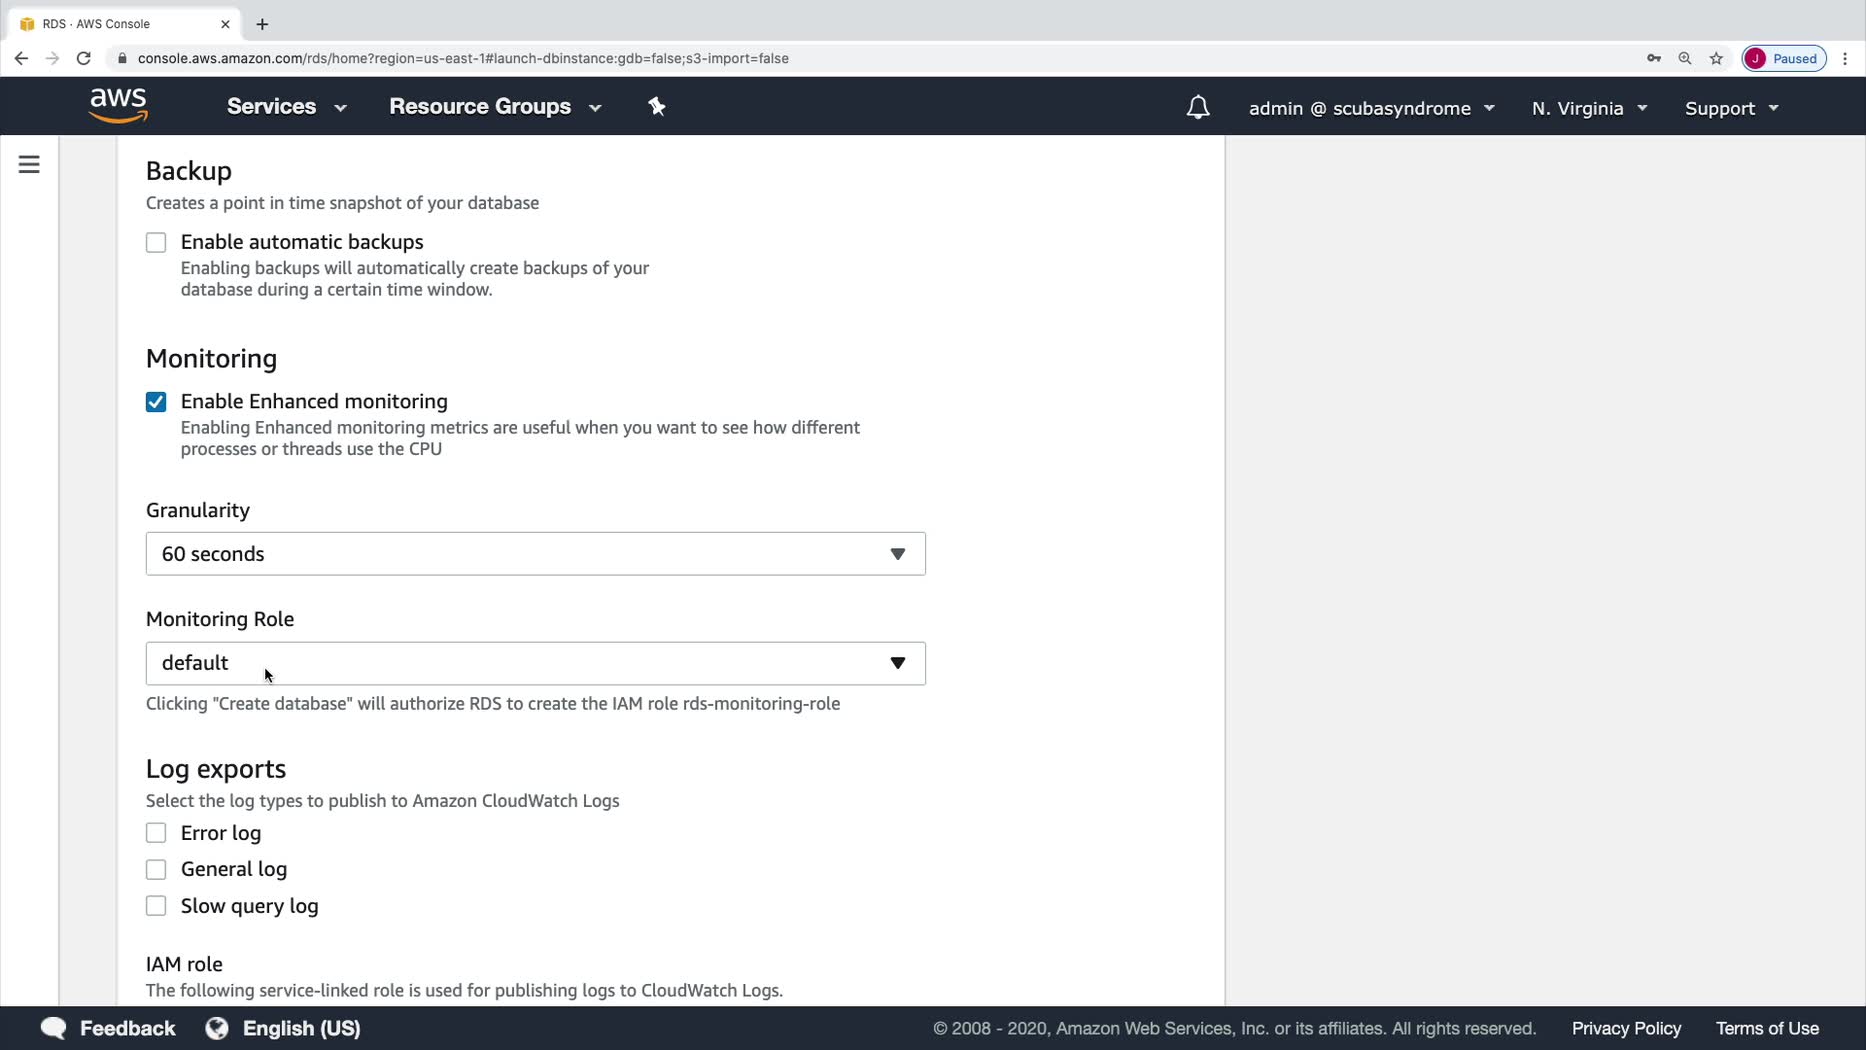The width and height of the screenshot is (1866, 1050).
Task: Click the AWS logo home icon
Action: [x=118, y=105]
